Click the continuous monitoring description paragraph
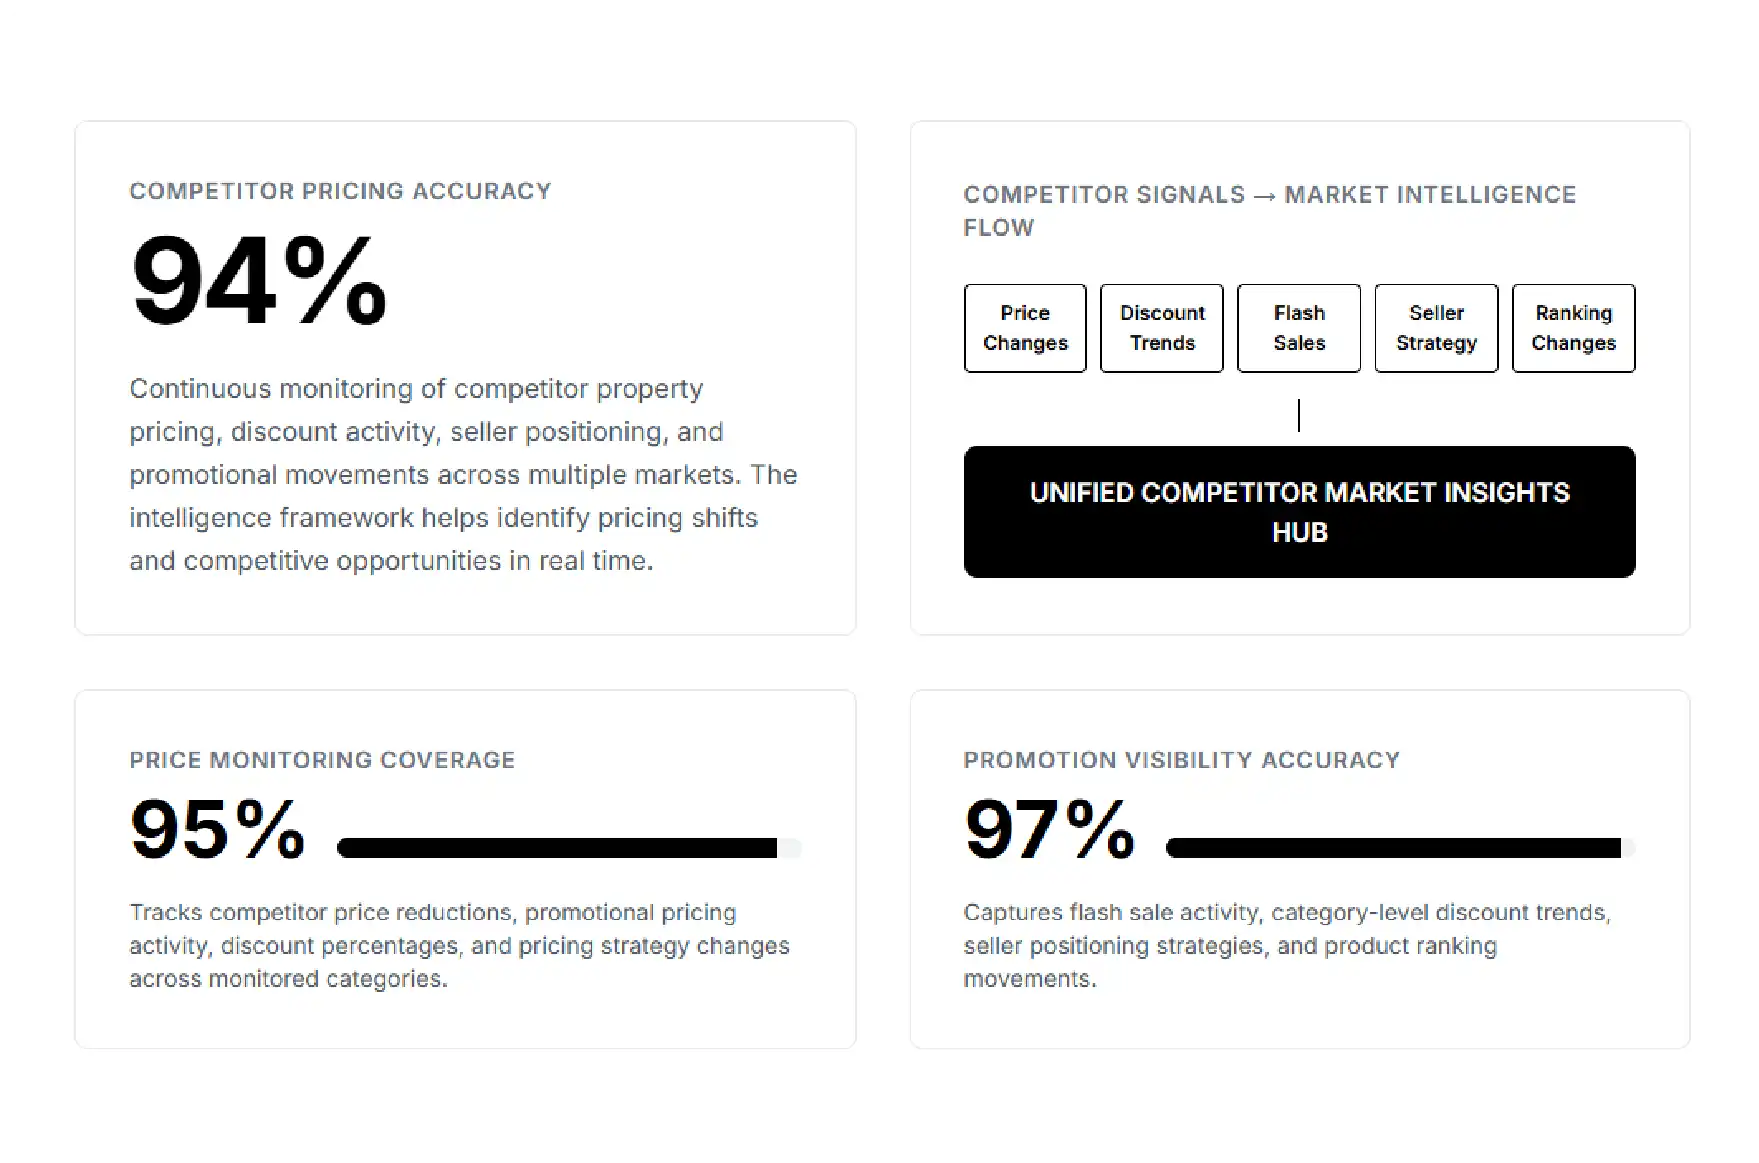The height and width of the screenshot is (1163, 1759). (463, 474)
